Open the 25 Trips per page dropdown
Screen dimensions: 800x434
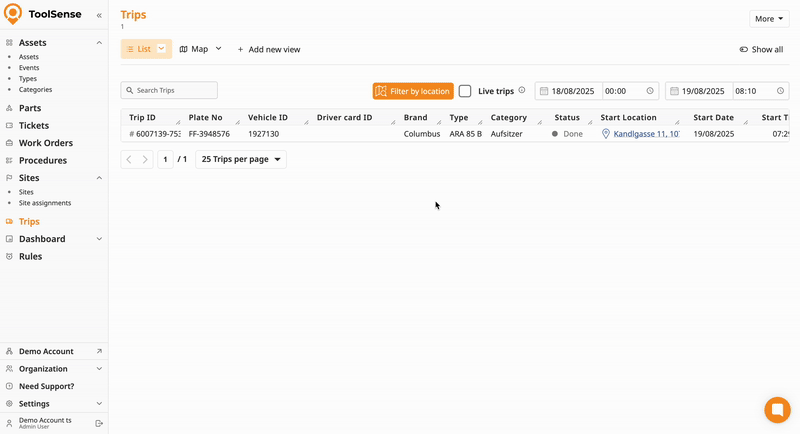click(x=241, y=159)
